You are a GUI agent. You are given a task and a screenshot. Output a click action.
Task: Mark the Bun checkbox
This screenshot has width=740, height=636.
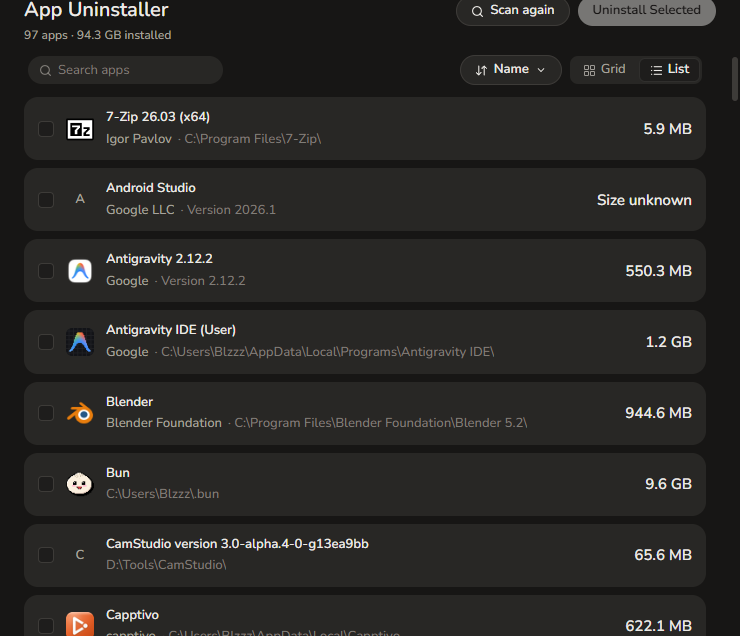[46, 484]
